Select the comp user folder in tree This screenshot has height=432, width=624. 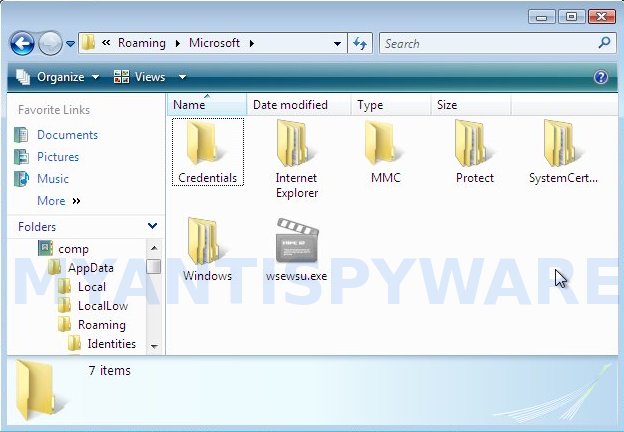(73, 249)
